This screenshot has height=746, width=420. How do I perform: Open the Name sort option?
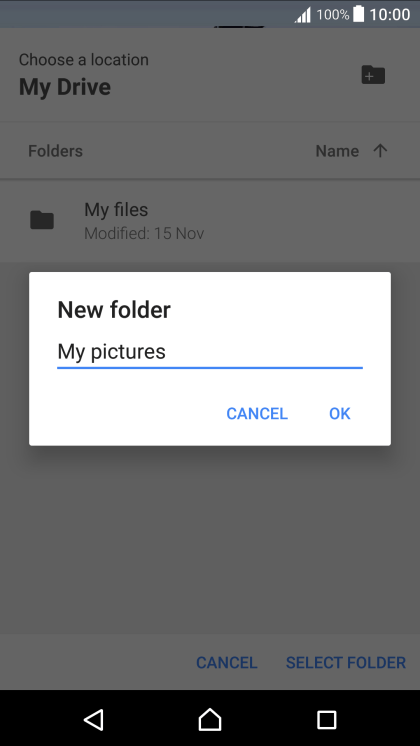point(337,151)
